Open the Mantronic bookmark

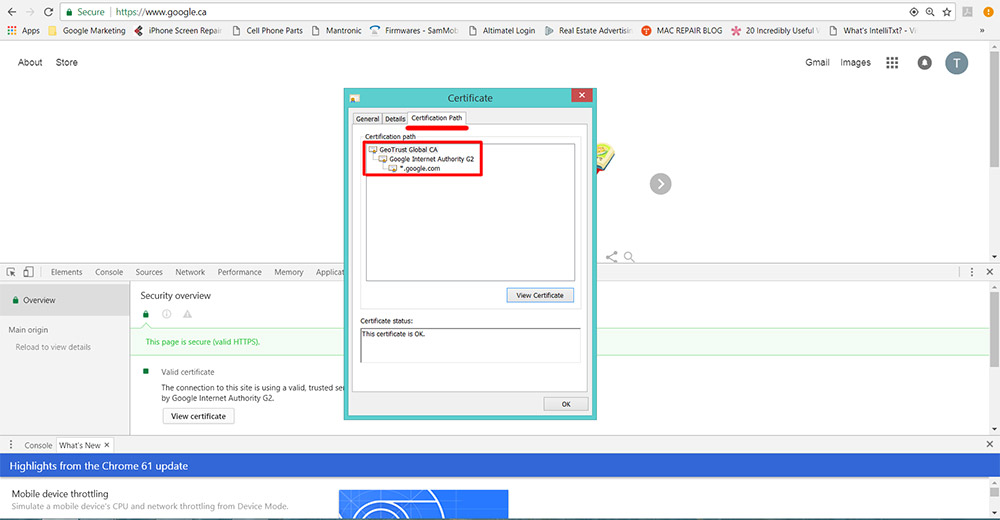(337, 31)
